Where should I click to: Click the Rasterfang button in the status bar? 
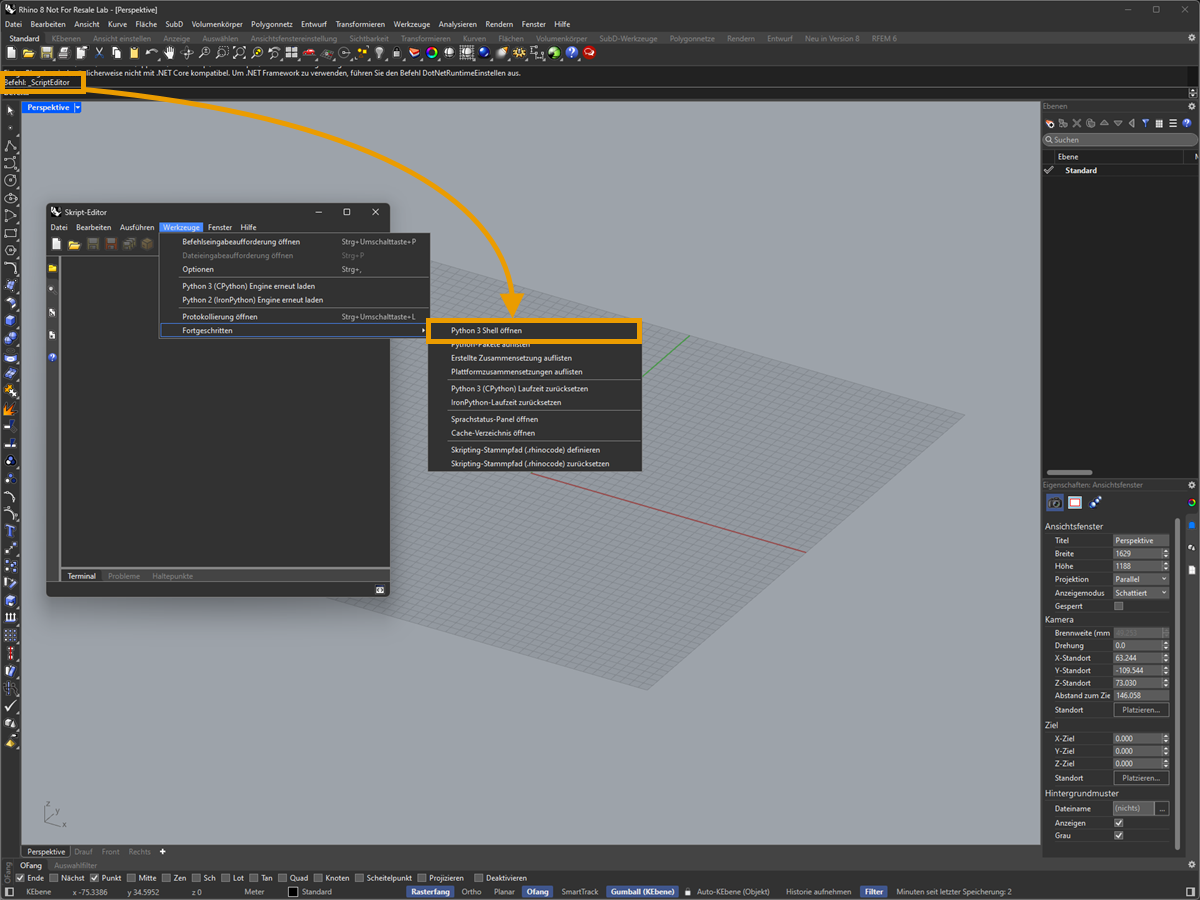tap(431, 891)
